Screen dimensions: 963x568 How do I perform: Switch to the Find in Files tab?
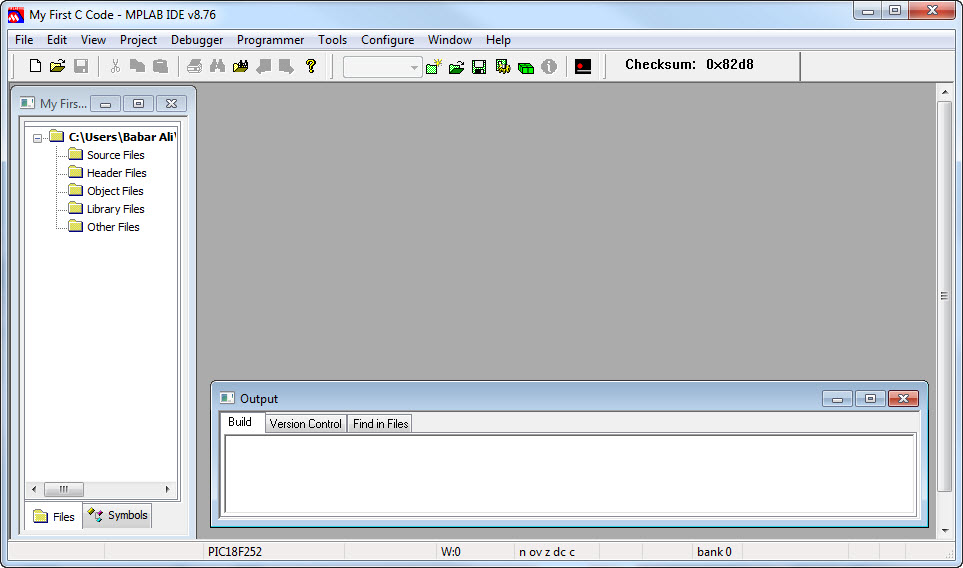pos(381,424)
